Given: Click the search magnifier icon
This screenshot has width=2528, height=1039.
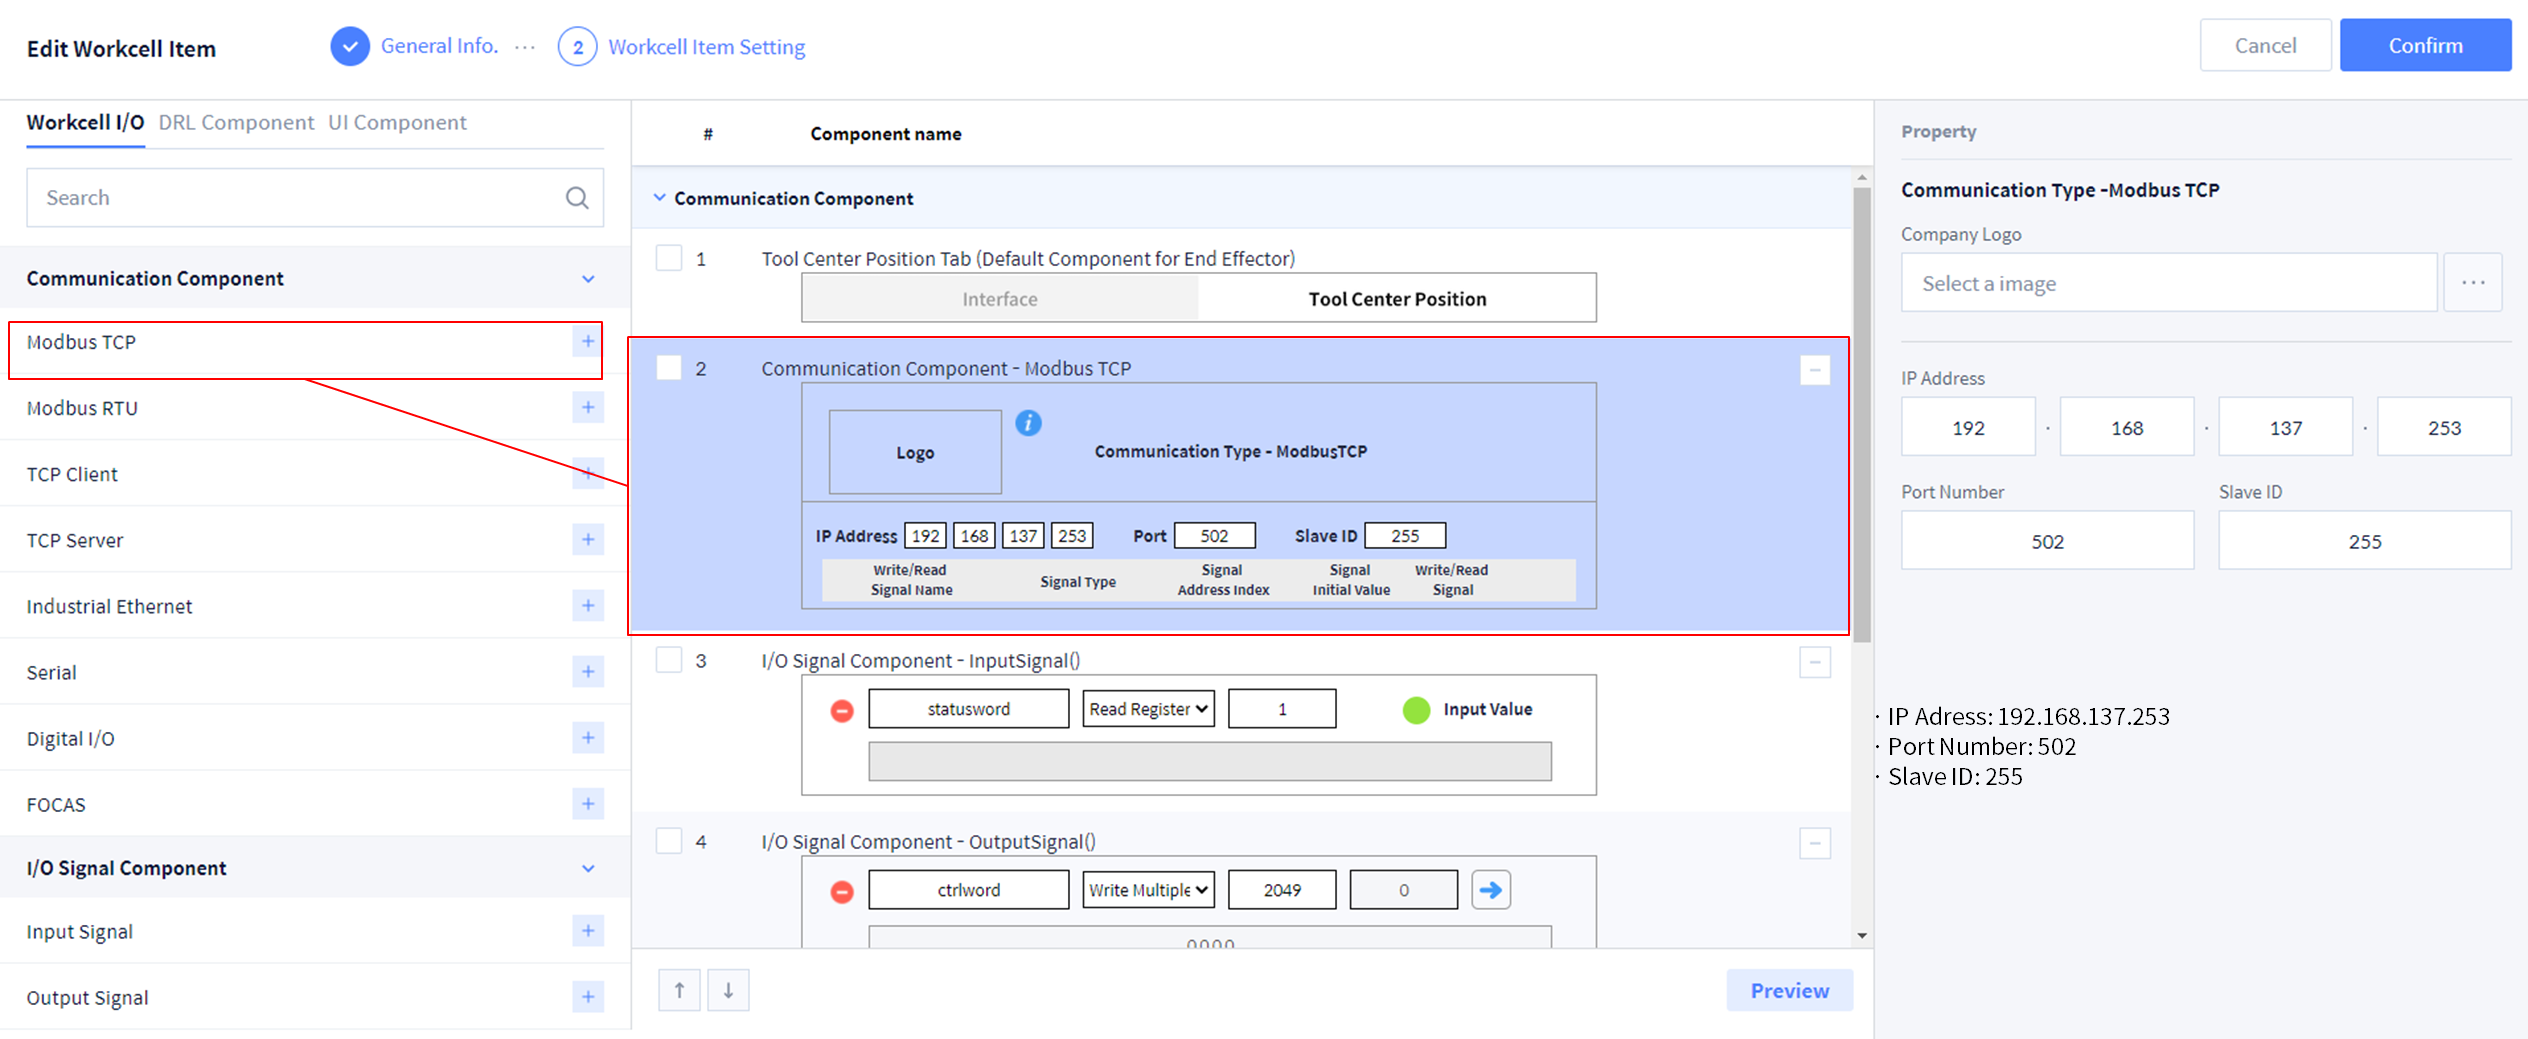Looking at the screenshot, I should click(577, 198).
